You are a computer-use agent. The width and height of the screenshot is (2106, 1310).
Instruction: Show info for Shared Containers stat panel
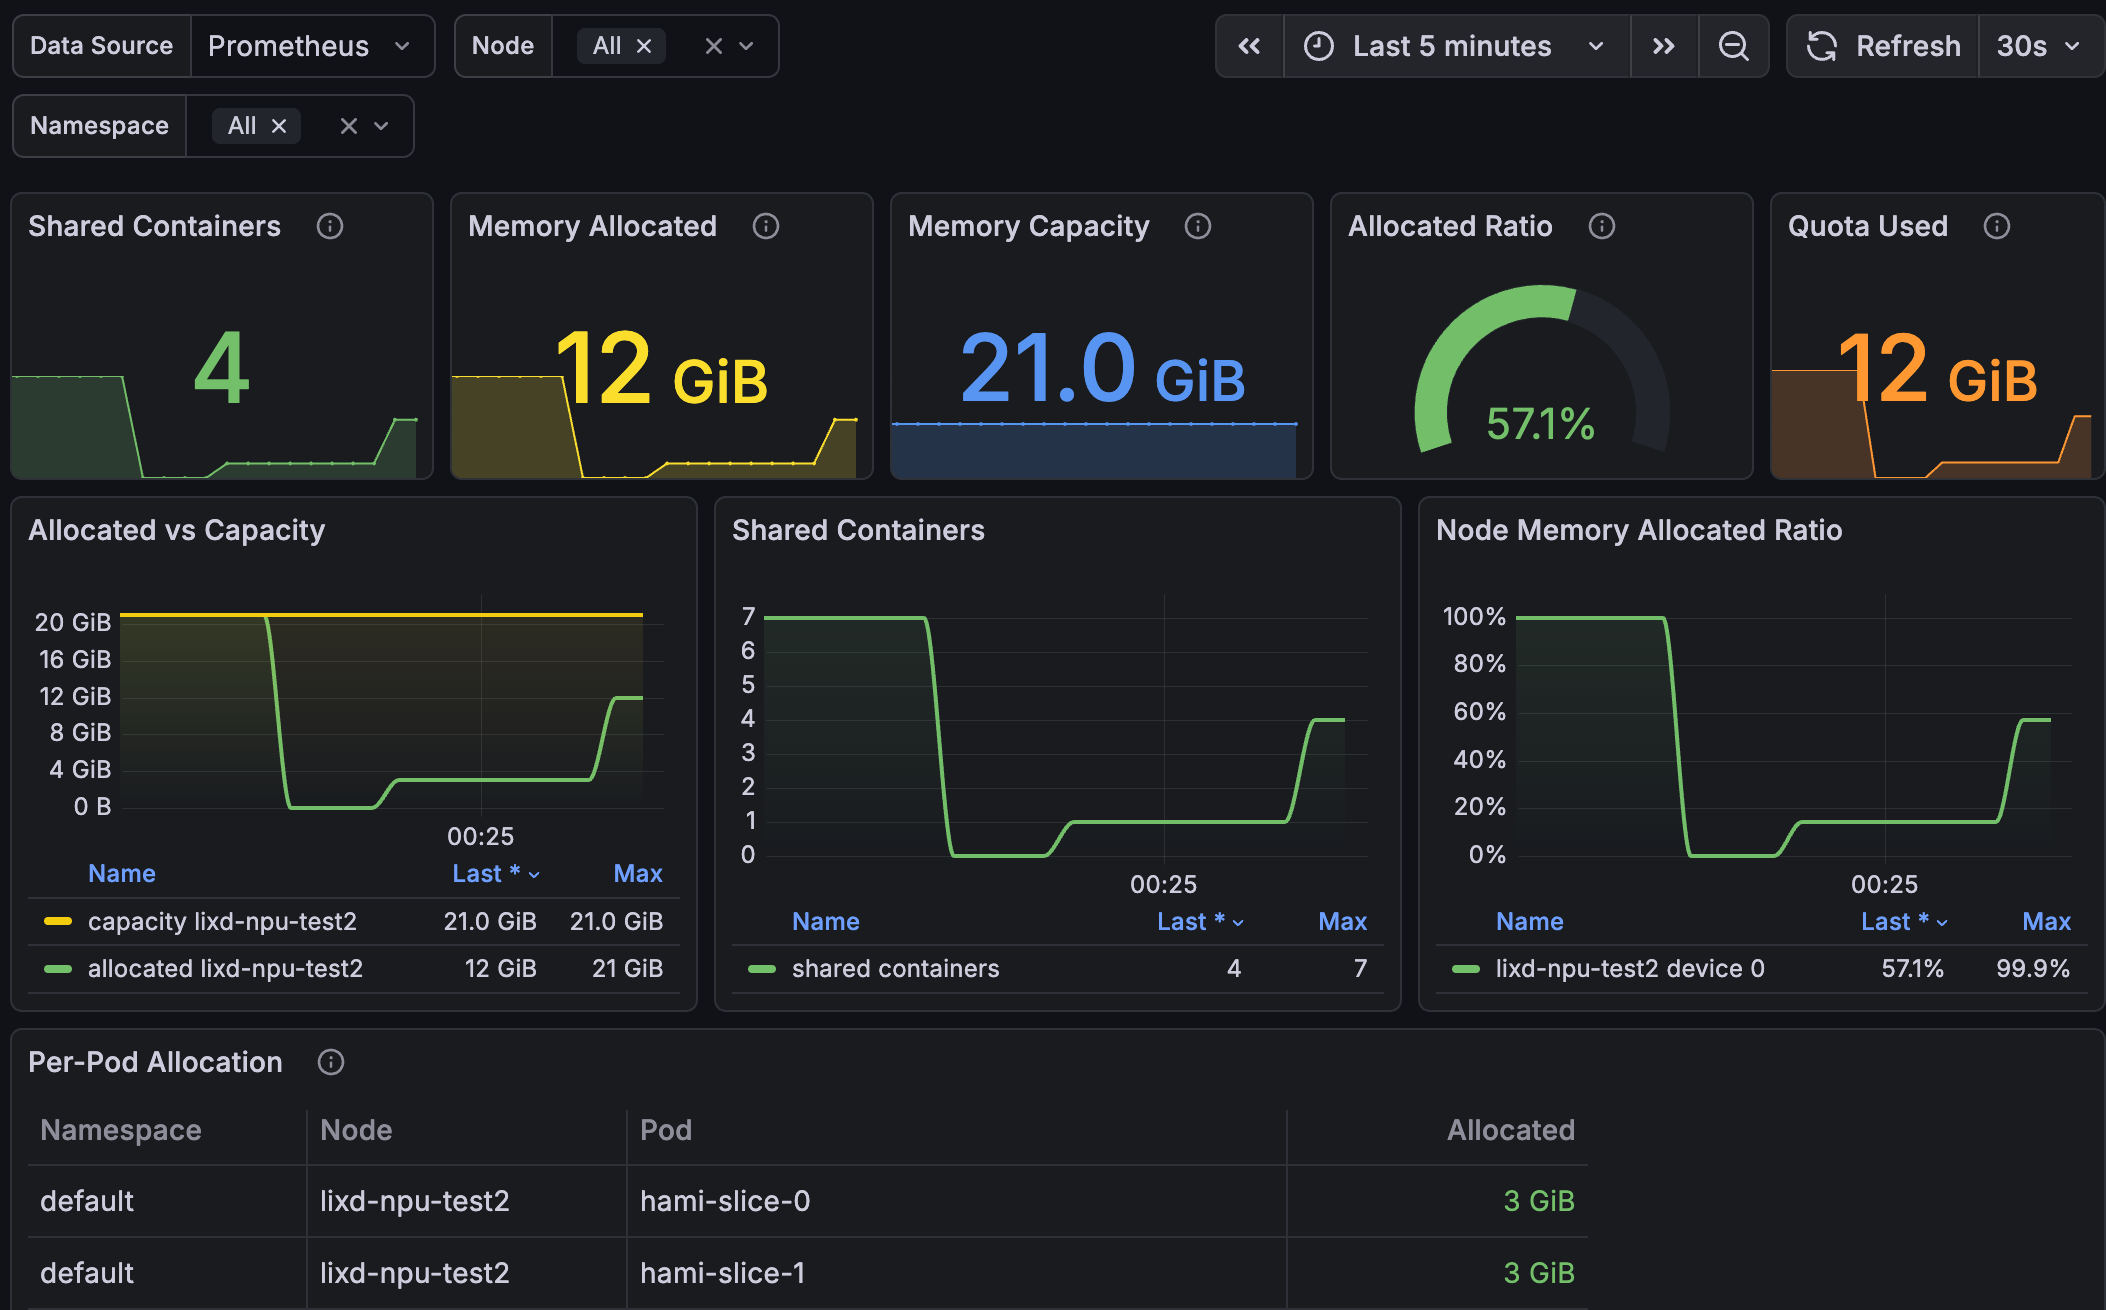(x=330, y=226)
